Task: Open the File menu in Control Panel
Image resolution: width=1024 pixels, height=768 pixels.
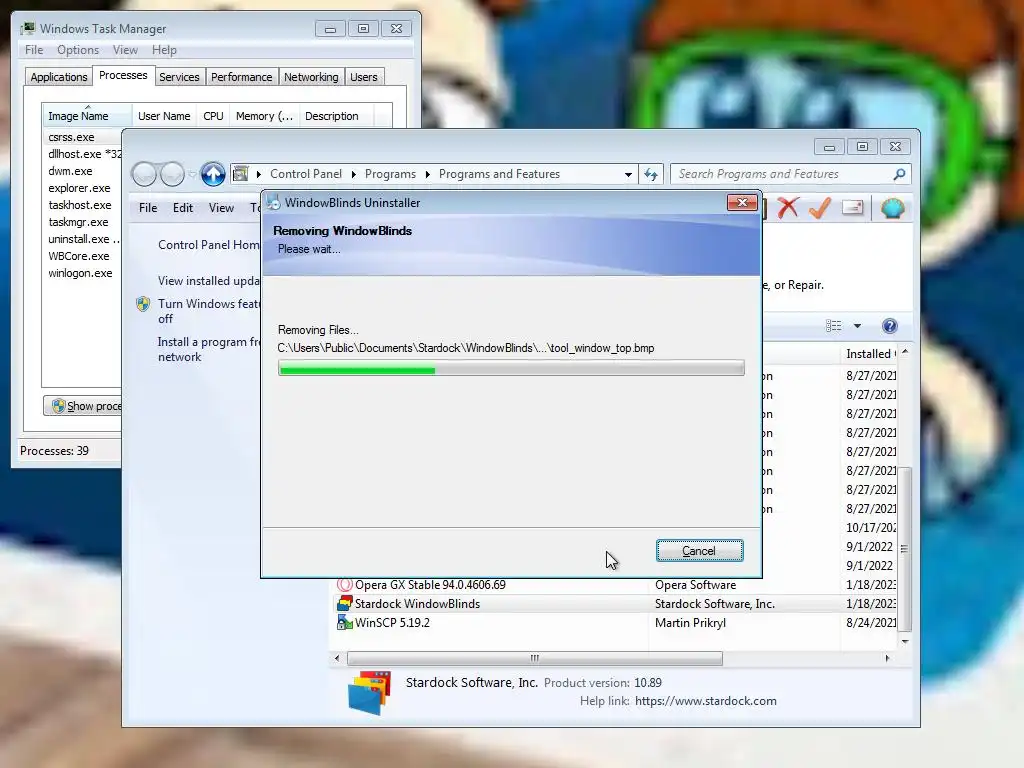Action: coord(148,208)
